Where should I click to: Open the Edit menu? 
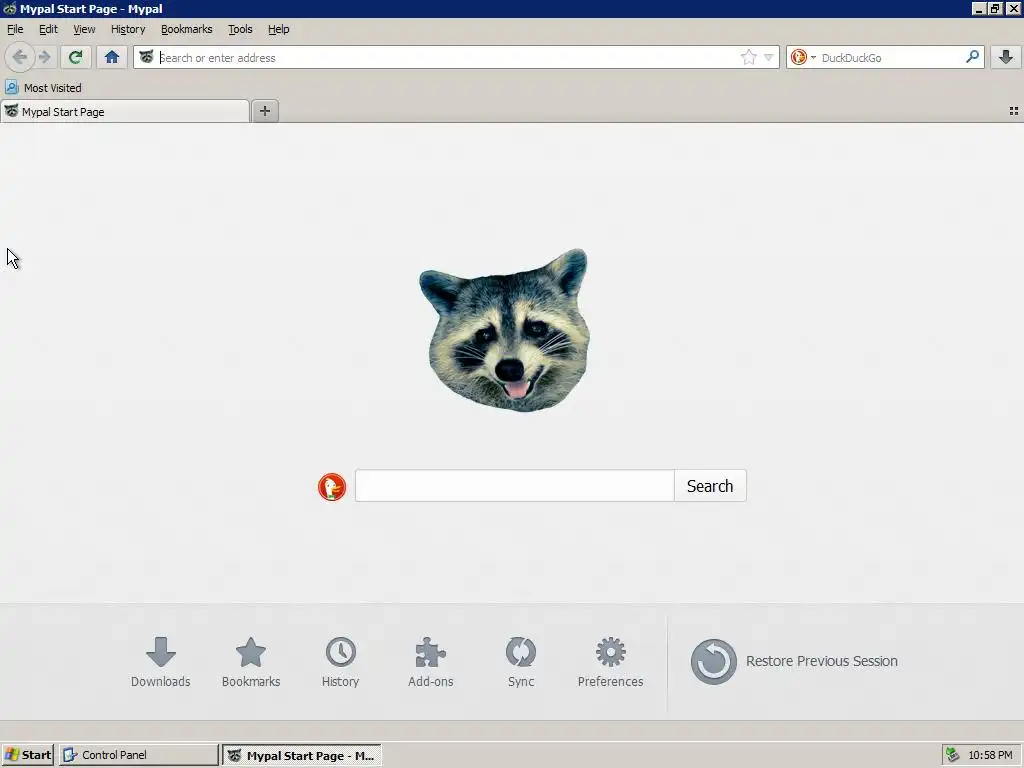pyautogui.click(x=48, y=29)
